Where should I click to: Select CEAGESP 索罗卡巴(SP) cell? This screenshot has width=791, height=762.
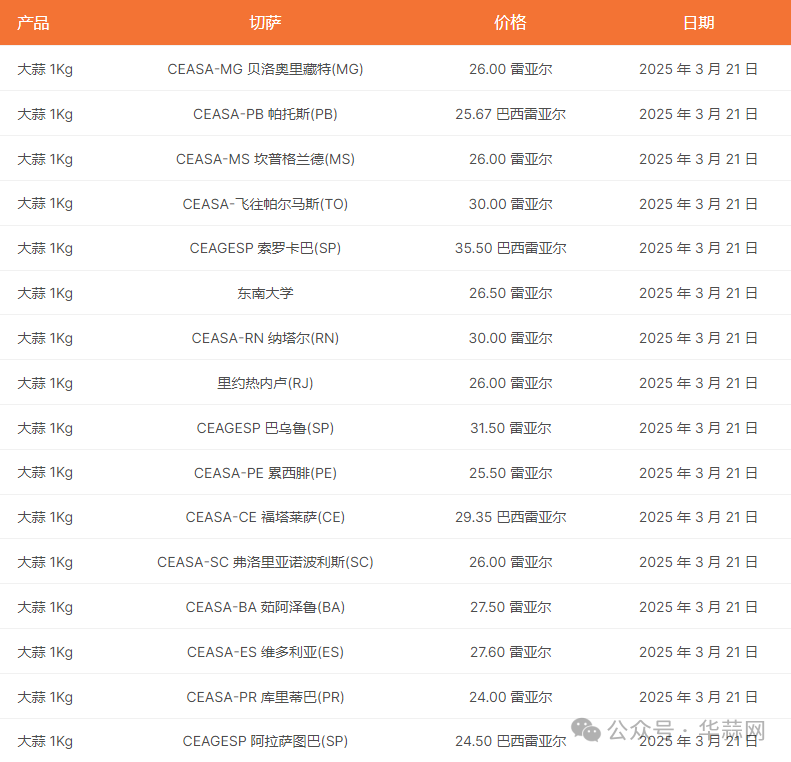265,248
